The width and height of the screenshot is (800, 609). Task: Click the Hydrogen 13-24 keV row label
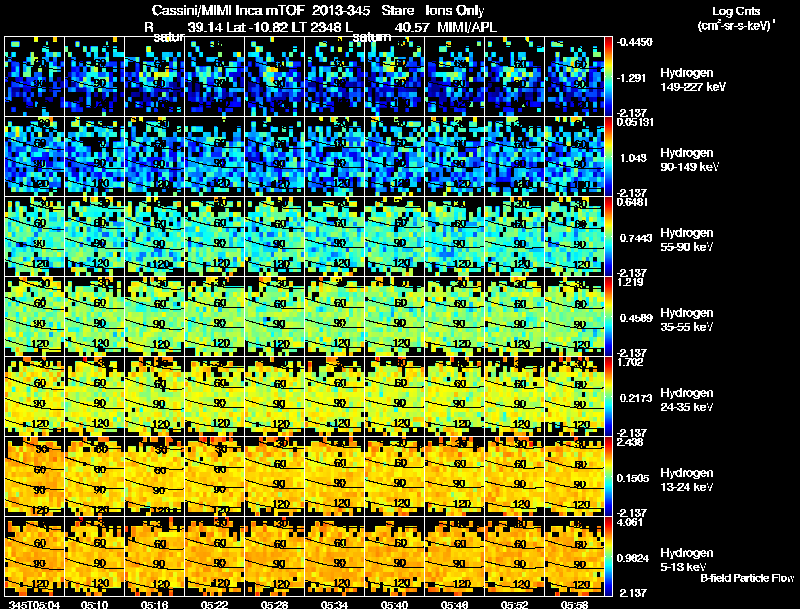coord(687,479)
